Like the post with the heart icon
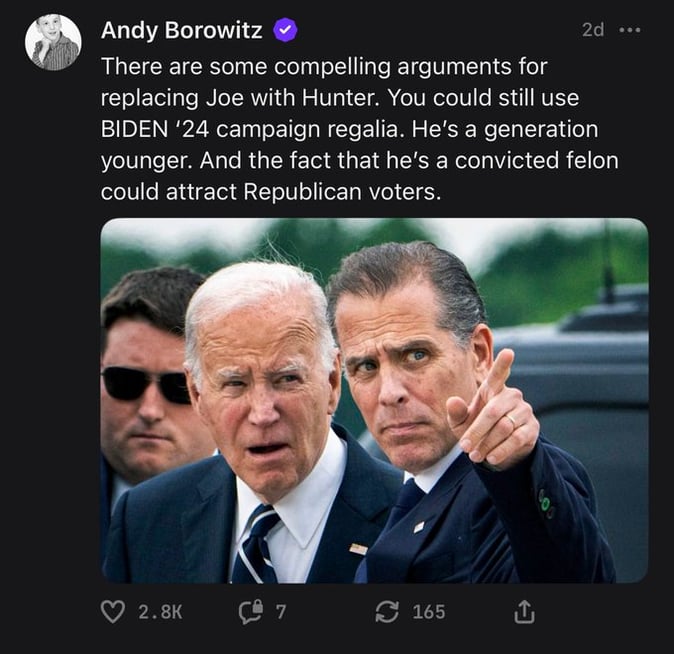 click(114, 611)
